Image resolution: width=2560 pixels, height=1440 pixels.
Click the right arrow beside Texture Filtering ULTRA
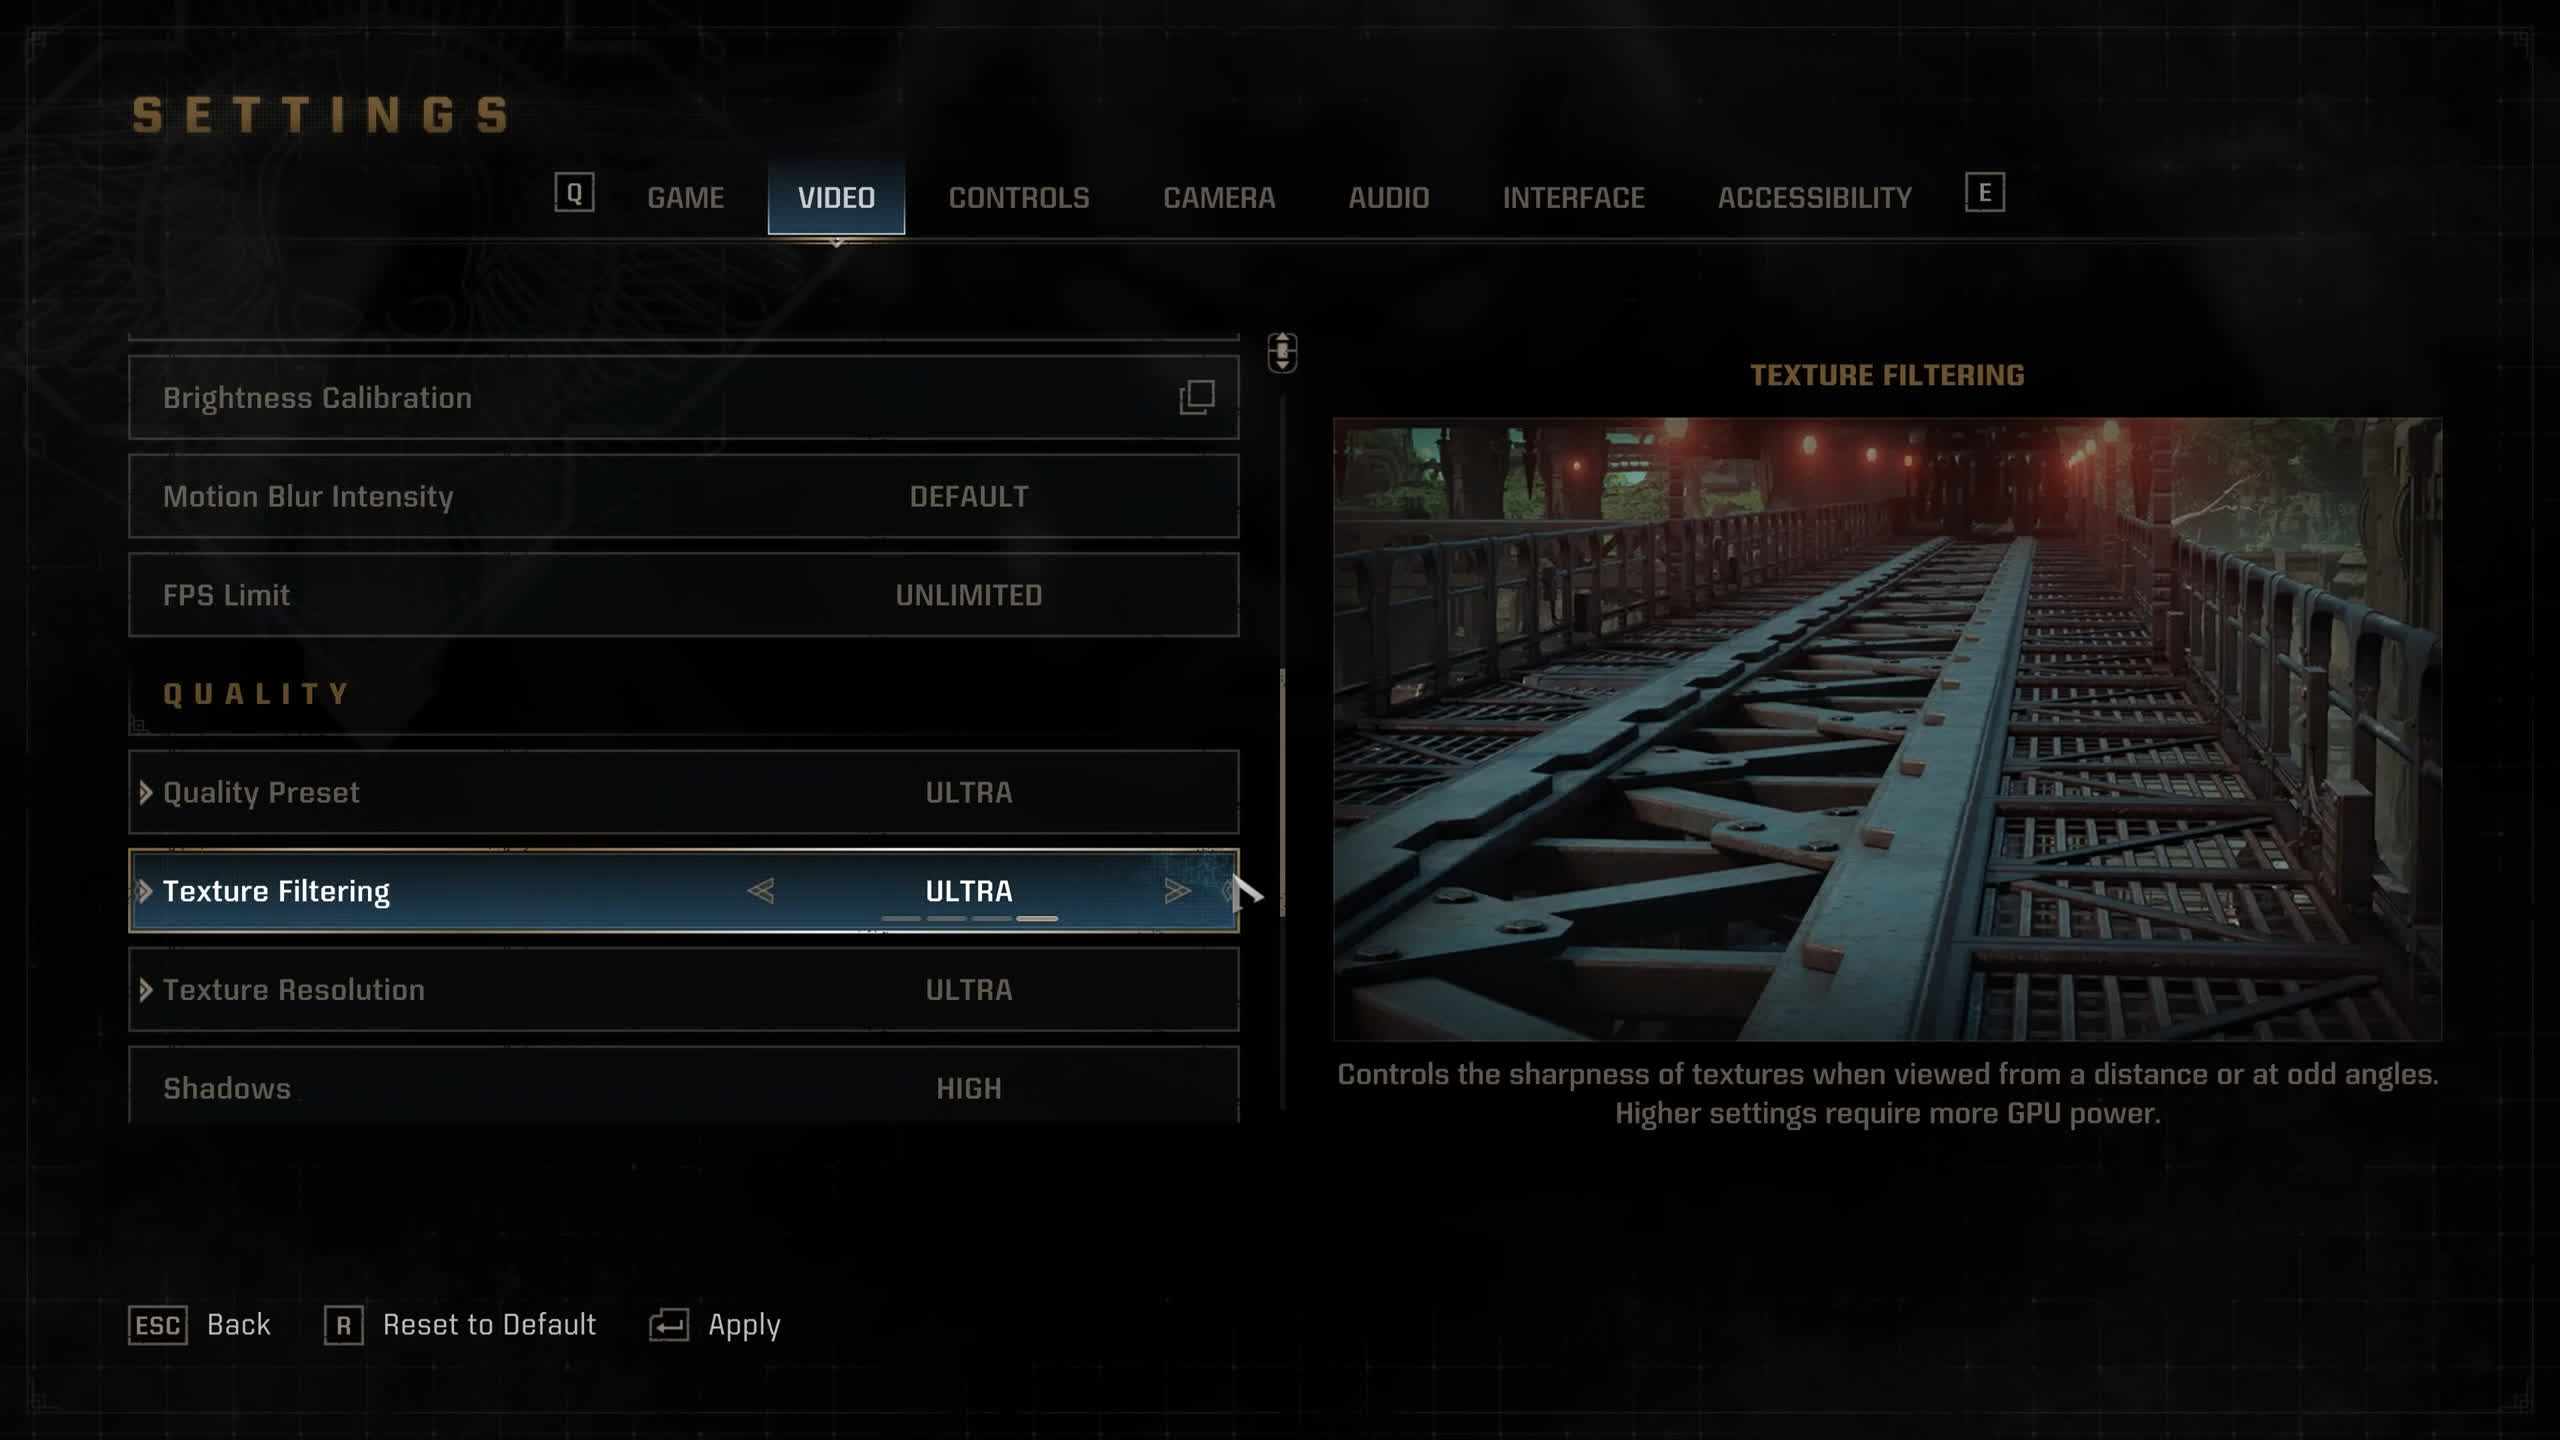point(1177,890)
